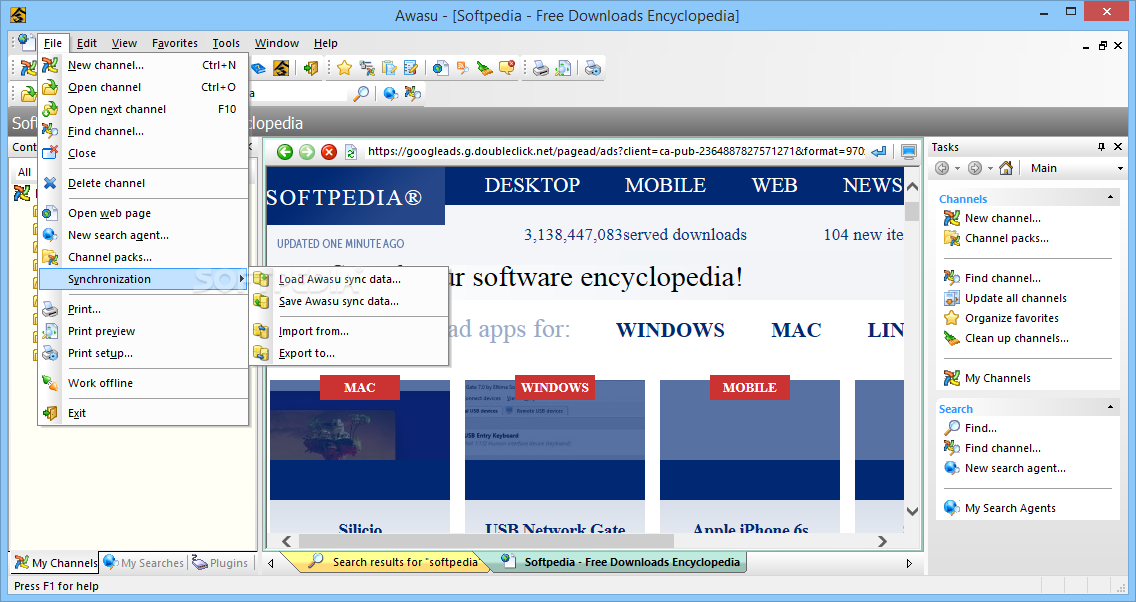Click Organize favorites in Tasks pane
Screen dimensions: 1136x602
1011,318
